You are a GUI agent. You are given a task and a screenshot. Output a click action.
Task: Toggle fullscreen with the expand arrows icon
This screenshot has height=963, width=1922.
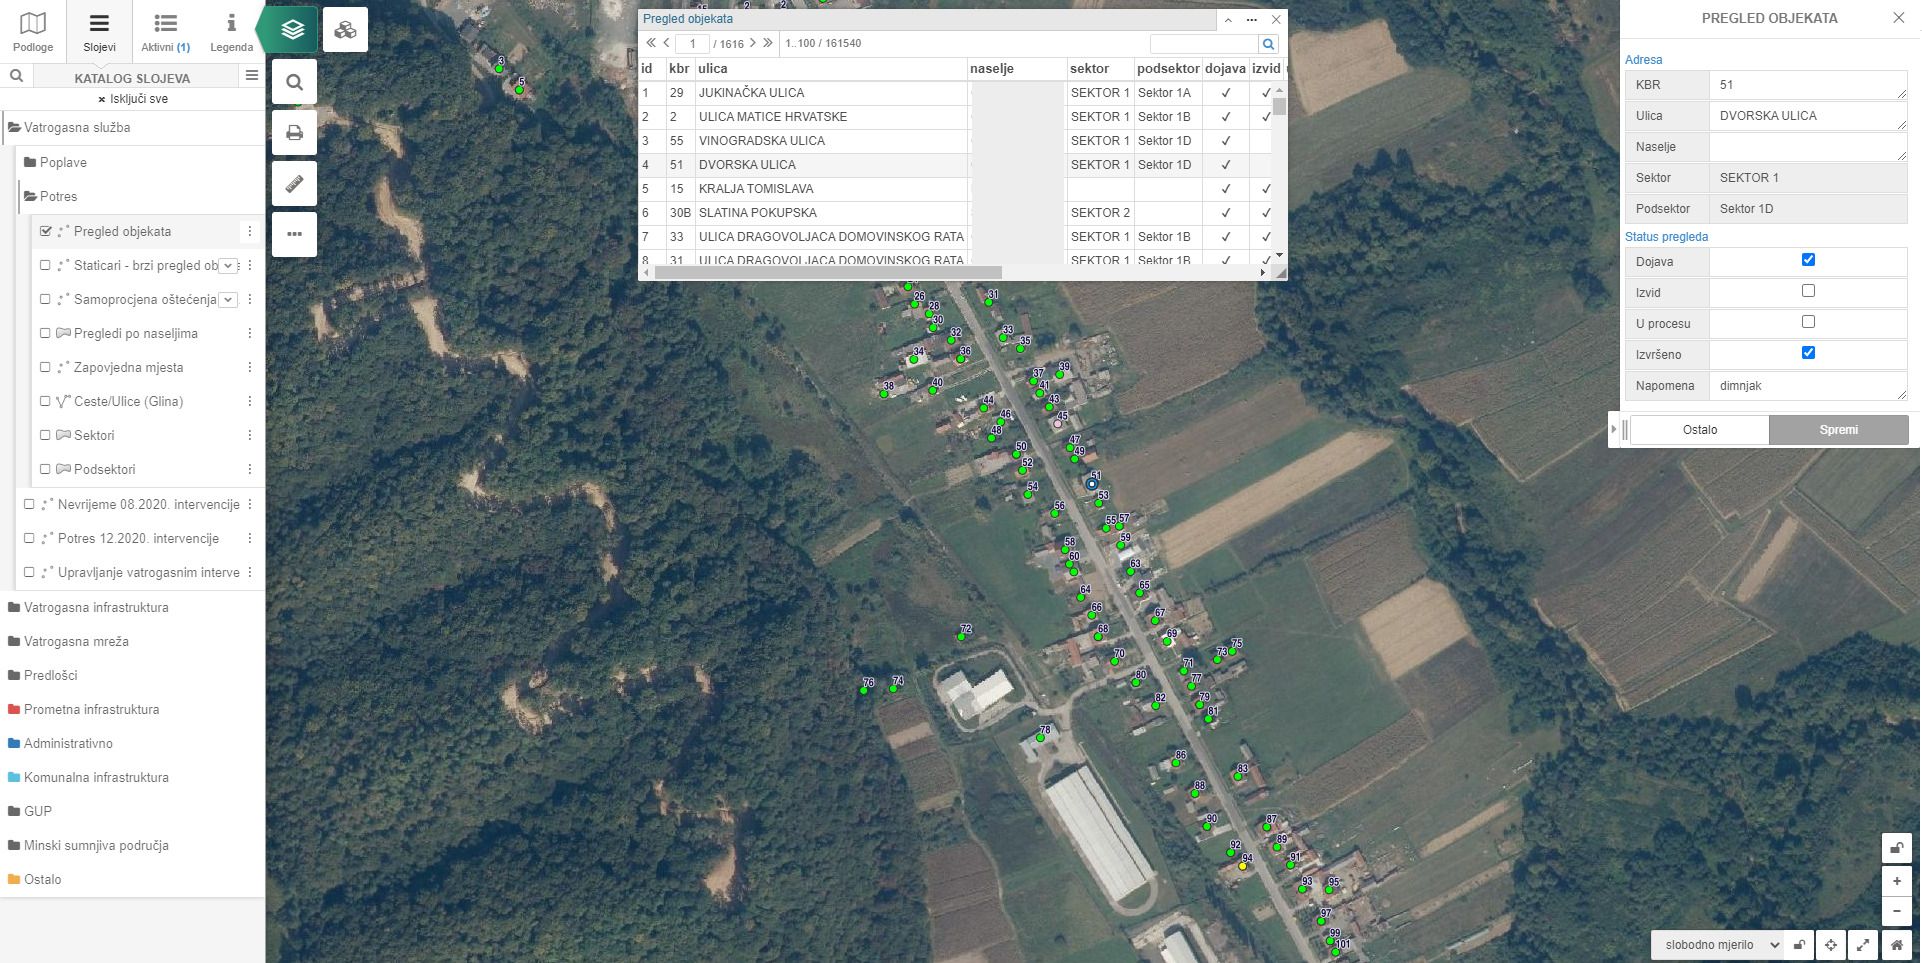1864,945
